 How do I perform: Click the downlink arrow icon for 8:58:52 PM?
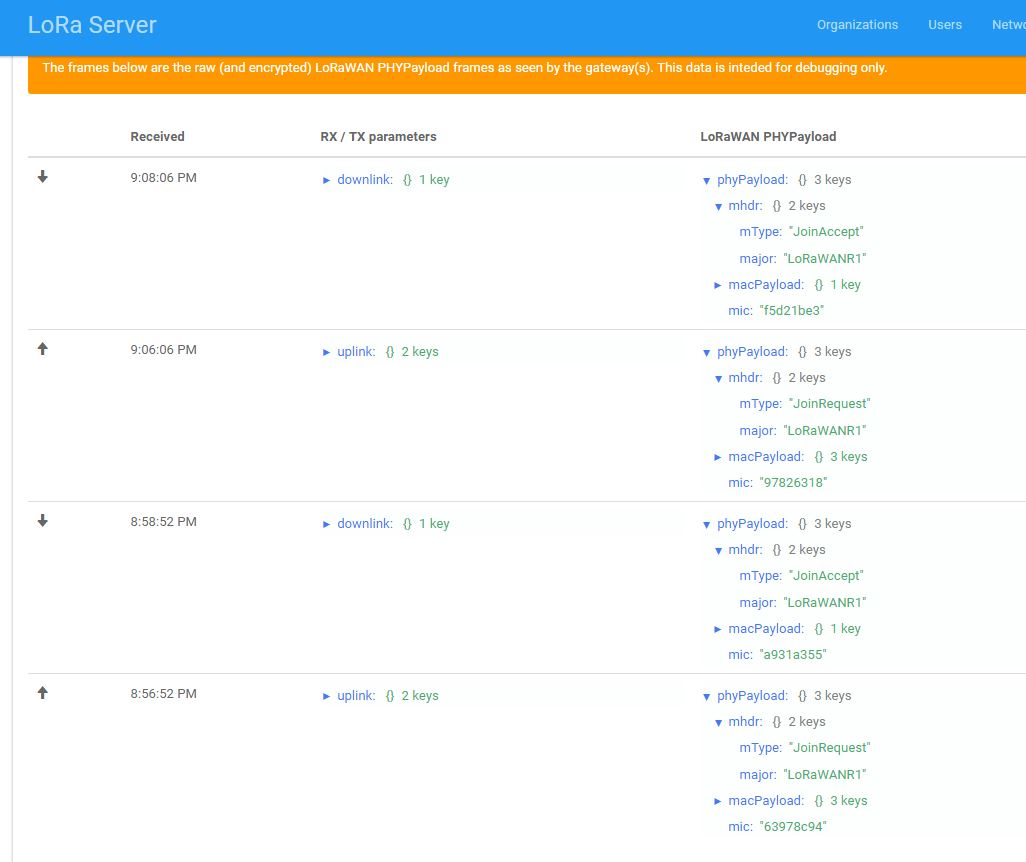tap(43, 521)
